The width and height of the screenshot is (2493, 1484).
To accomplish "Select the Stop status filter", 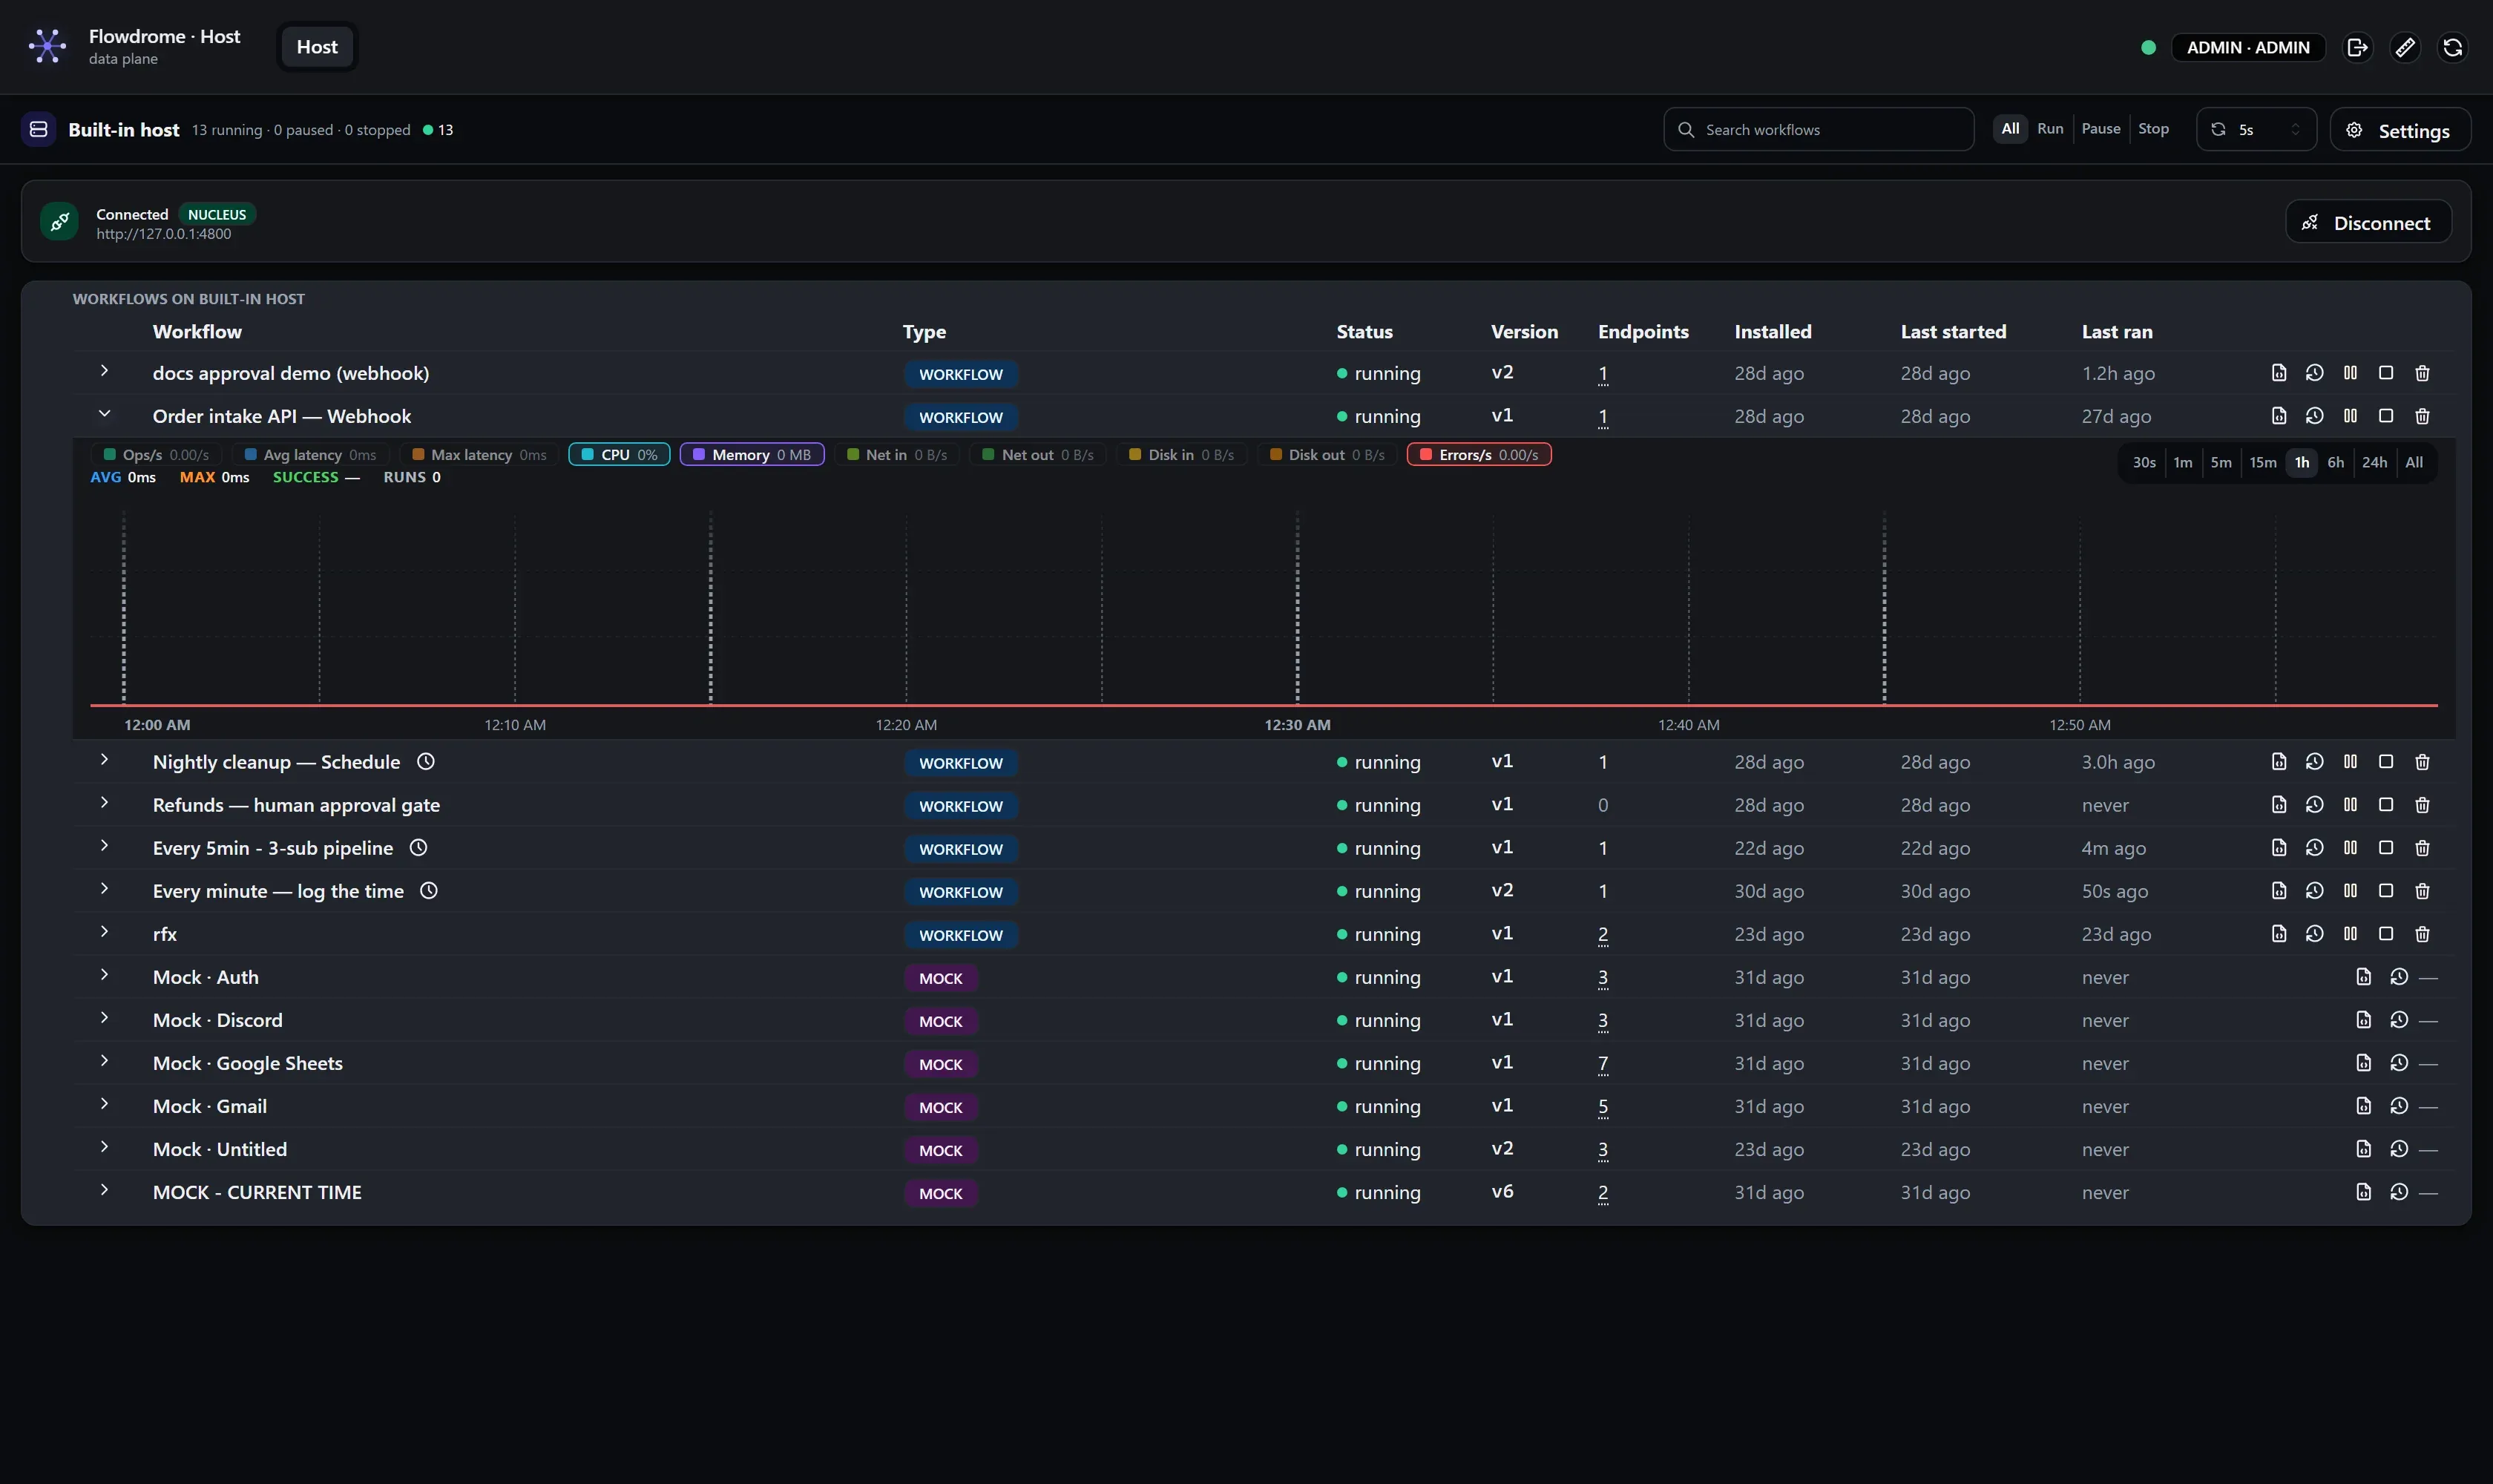I will pos(2153,129).
